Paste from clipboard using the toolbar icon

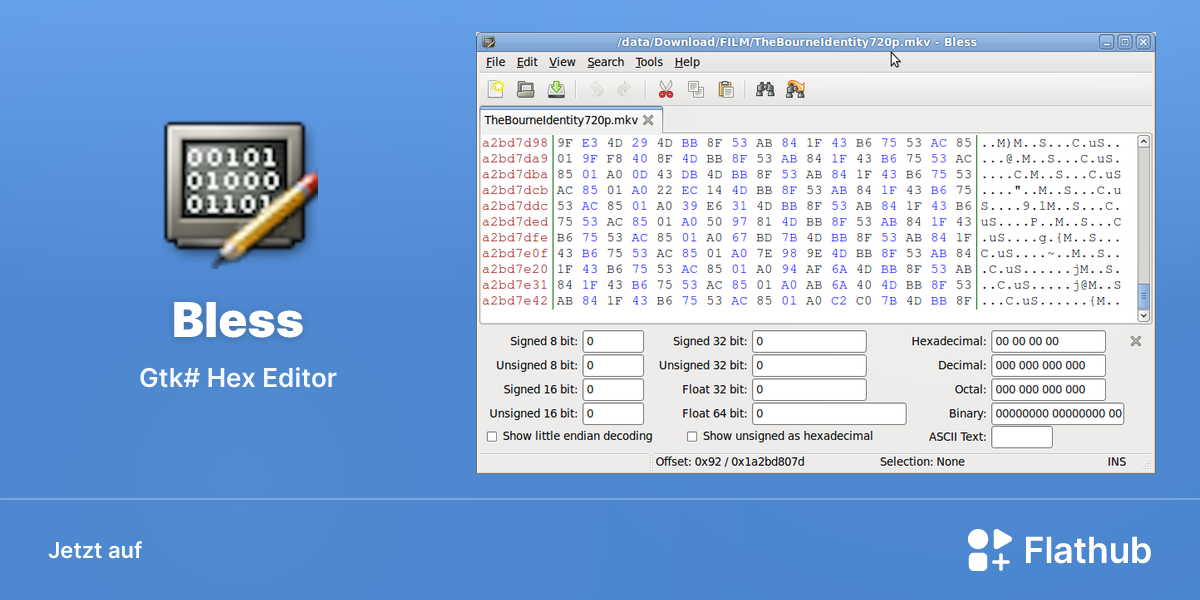click(726, 89)
